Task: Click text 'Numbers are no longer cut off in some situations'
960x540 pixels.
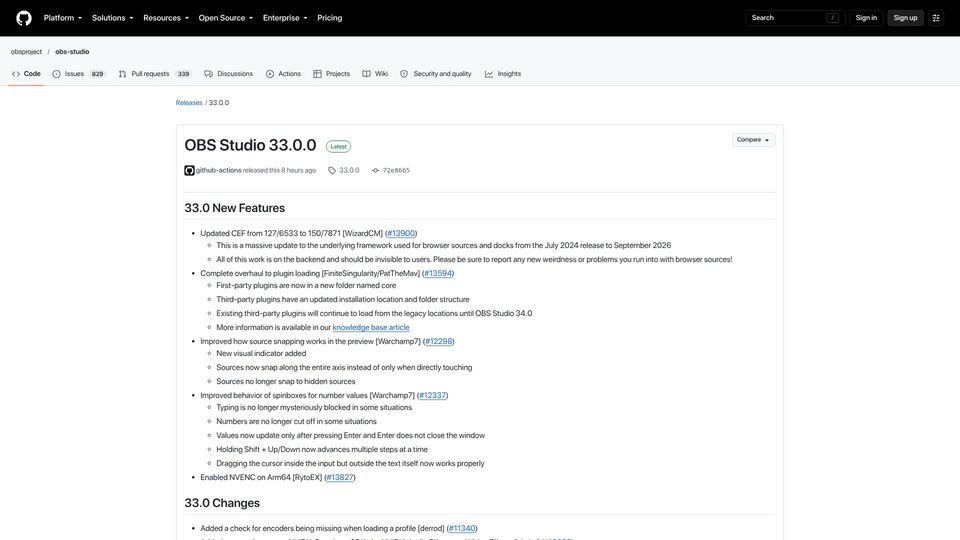Action: 296,421
